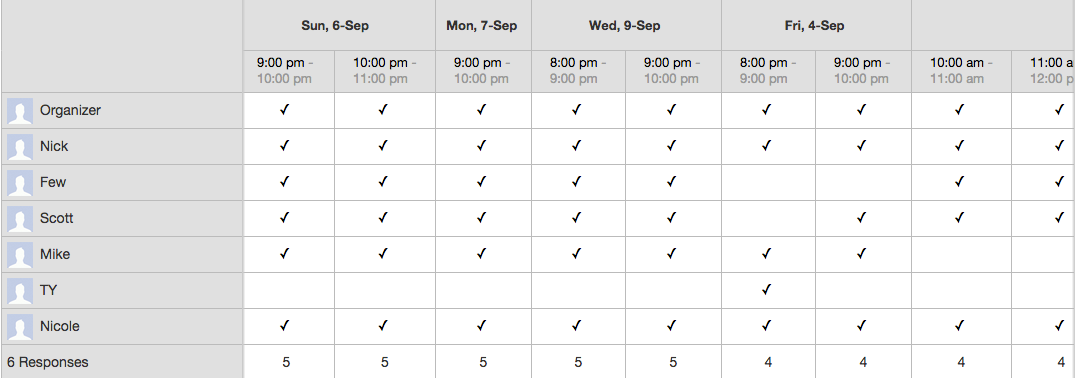Click TY's avatar icon
The height and width of the screenshot is (378, 1075).
[x=20, y=291]
